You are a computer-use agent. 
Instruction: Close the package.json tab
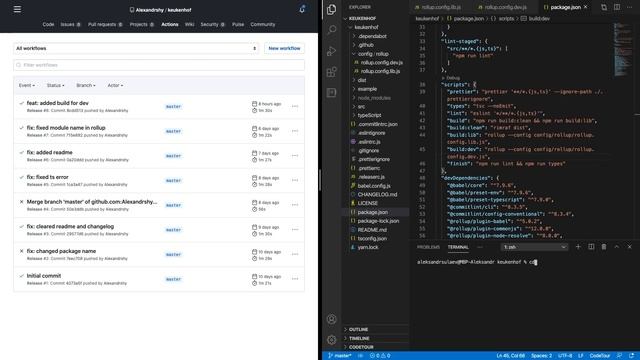(585, 7)
